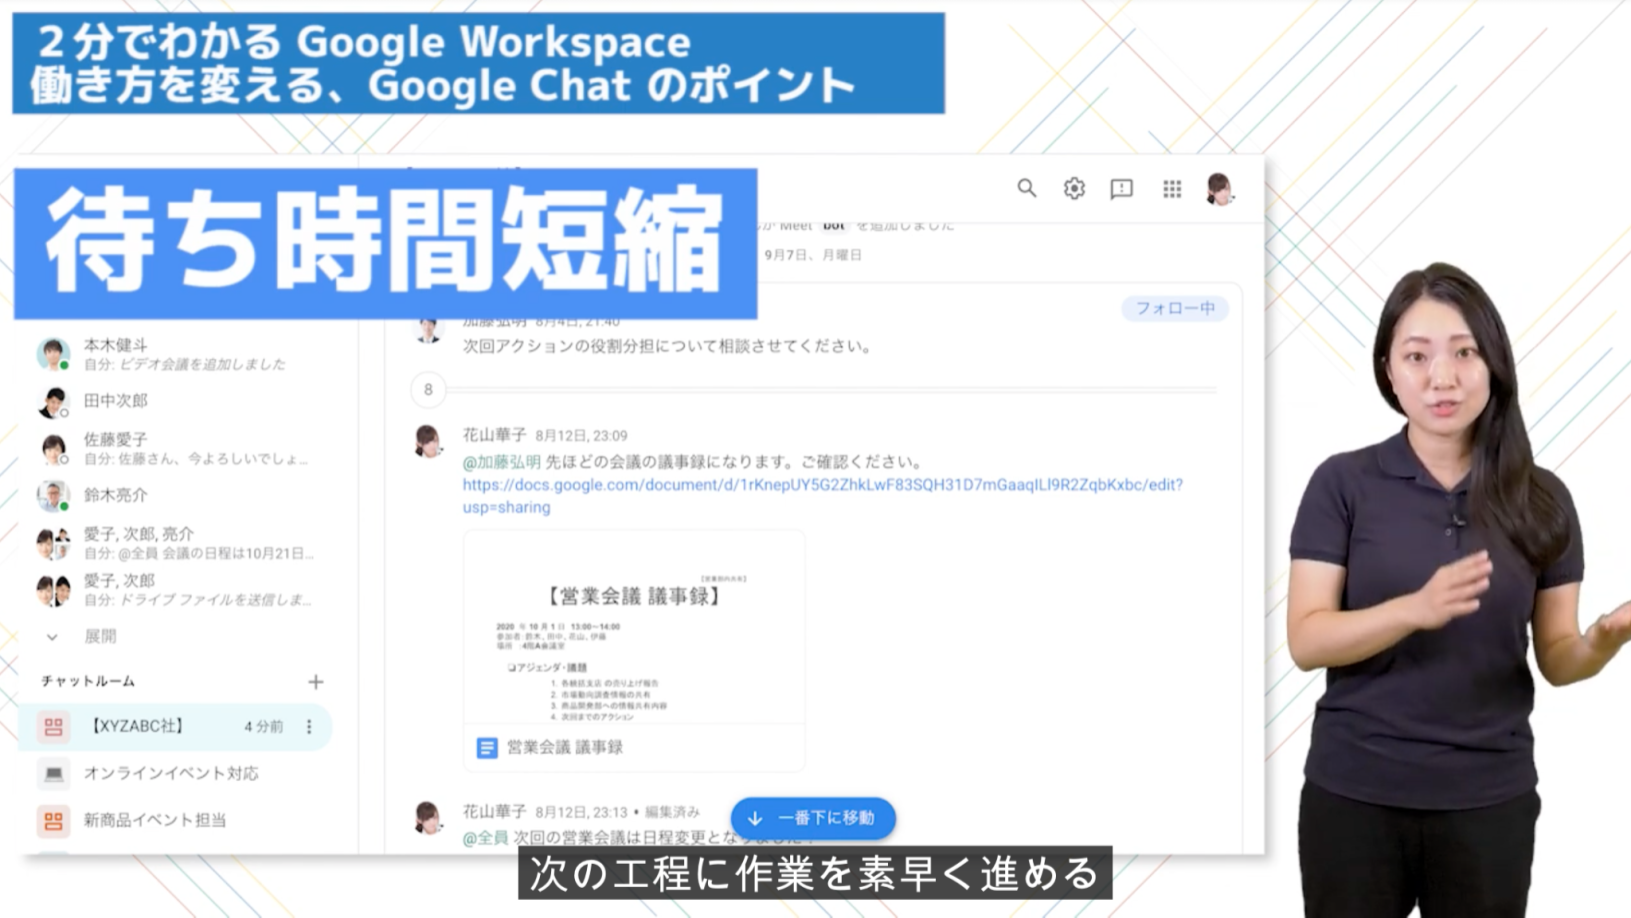The width and height of the screenshot is (1631, 918).
Task: Select the 新商品イベント担当 chat room
Action: 175,821
